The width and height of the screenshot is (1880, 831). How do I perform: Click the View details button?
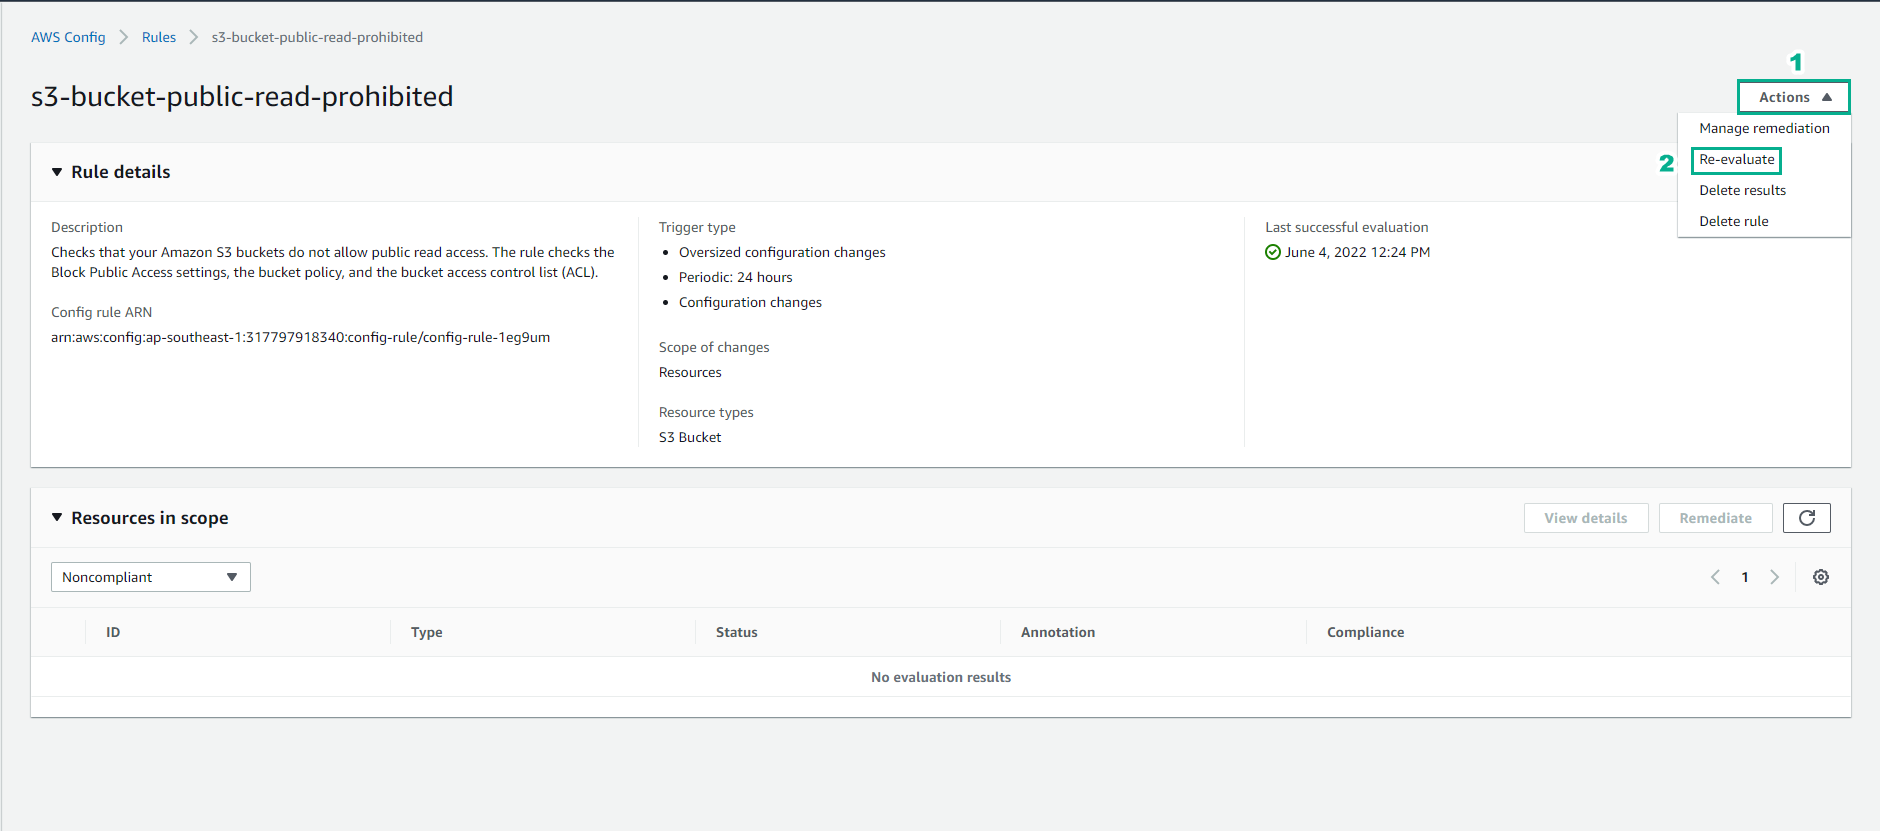[x=1585, y=518]
